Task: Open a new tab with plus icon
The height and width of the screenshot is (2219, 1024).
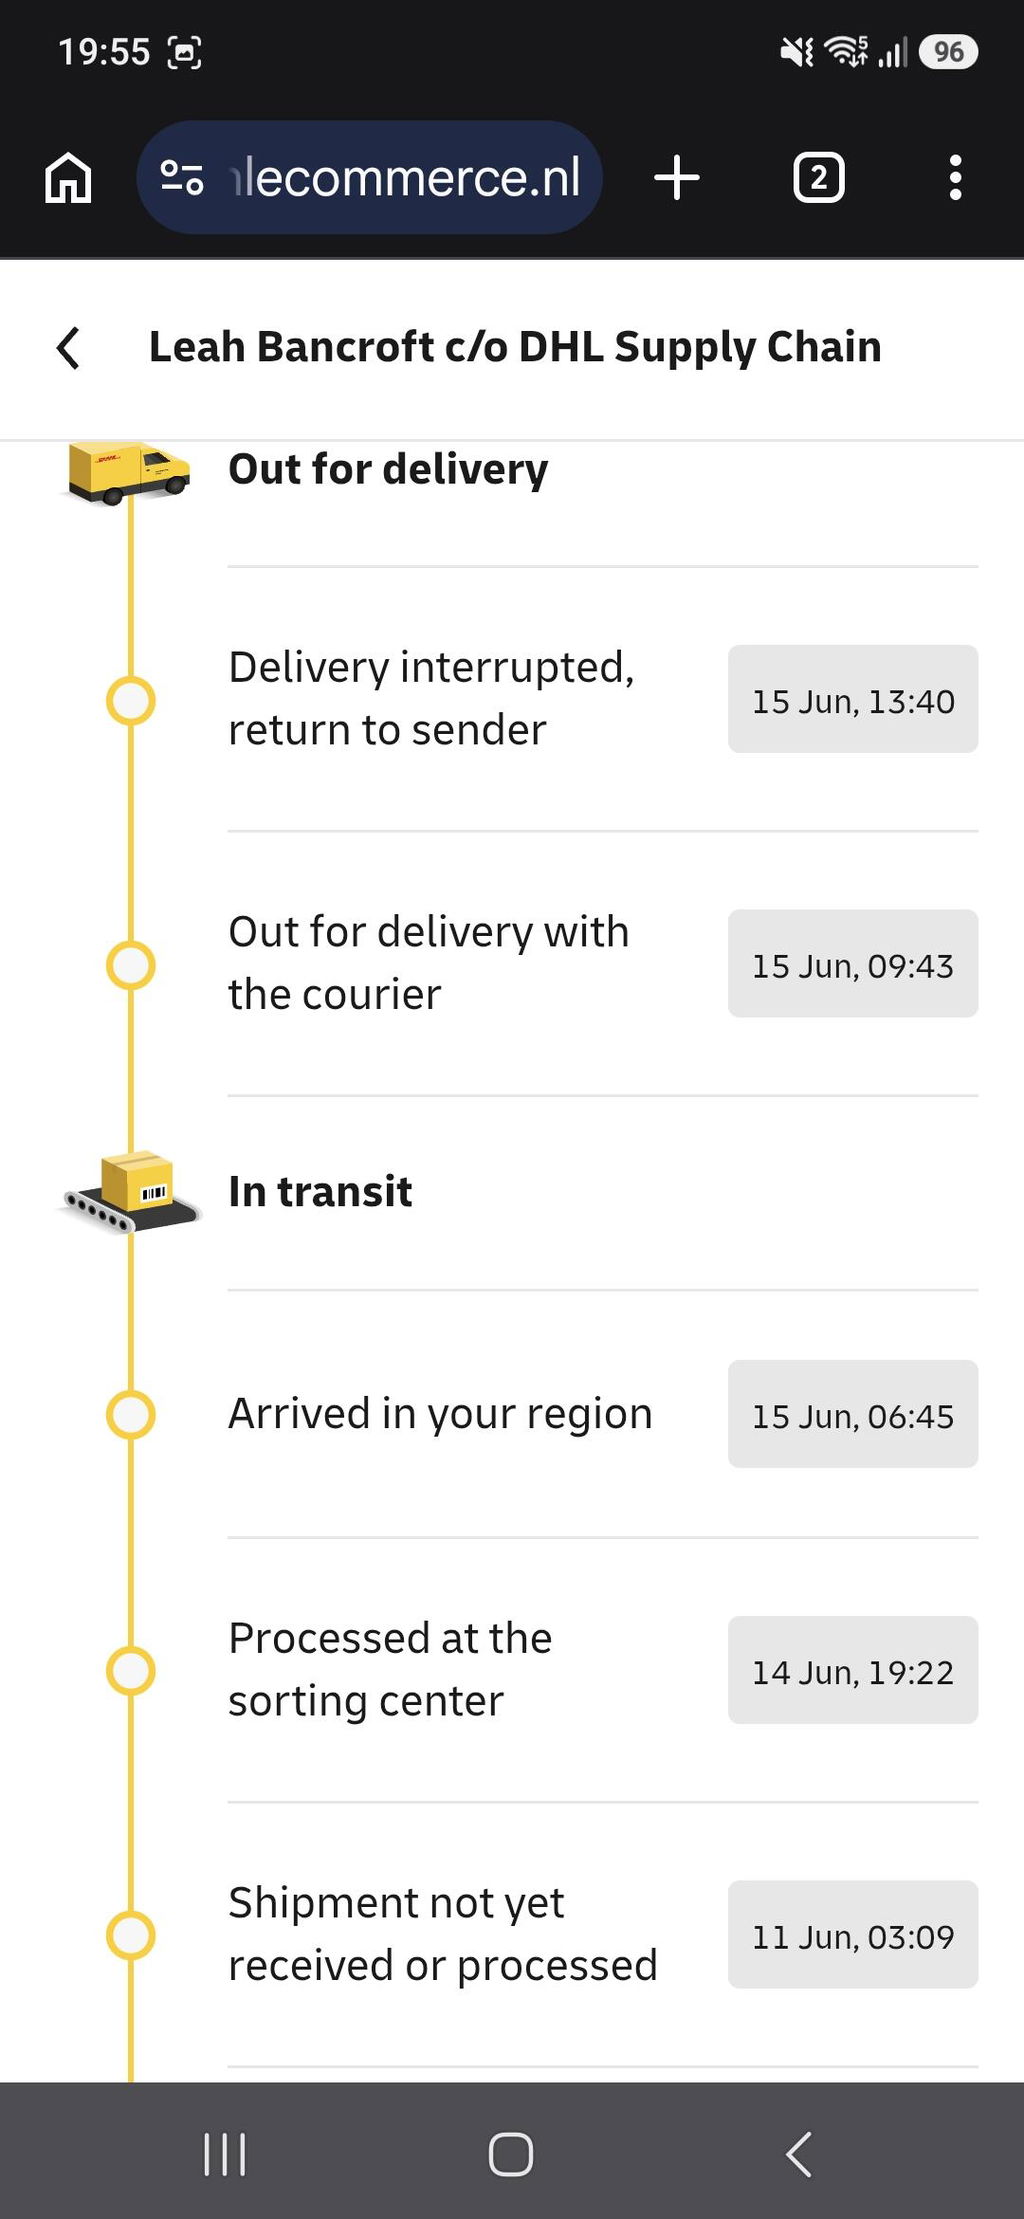Action: (677, 178)
